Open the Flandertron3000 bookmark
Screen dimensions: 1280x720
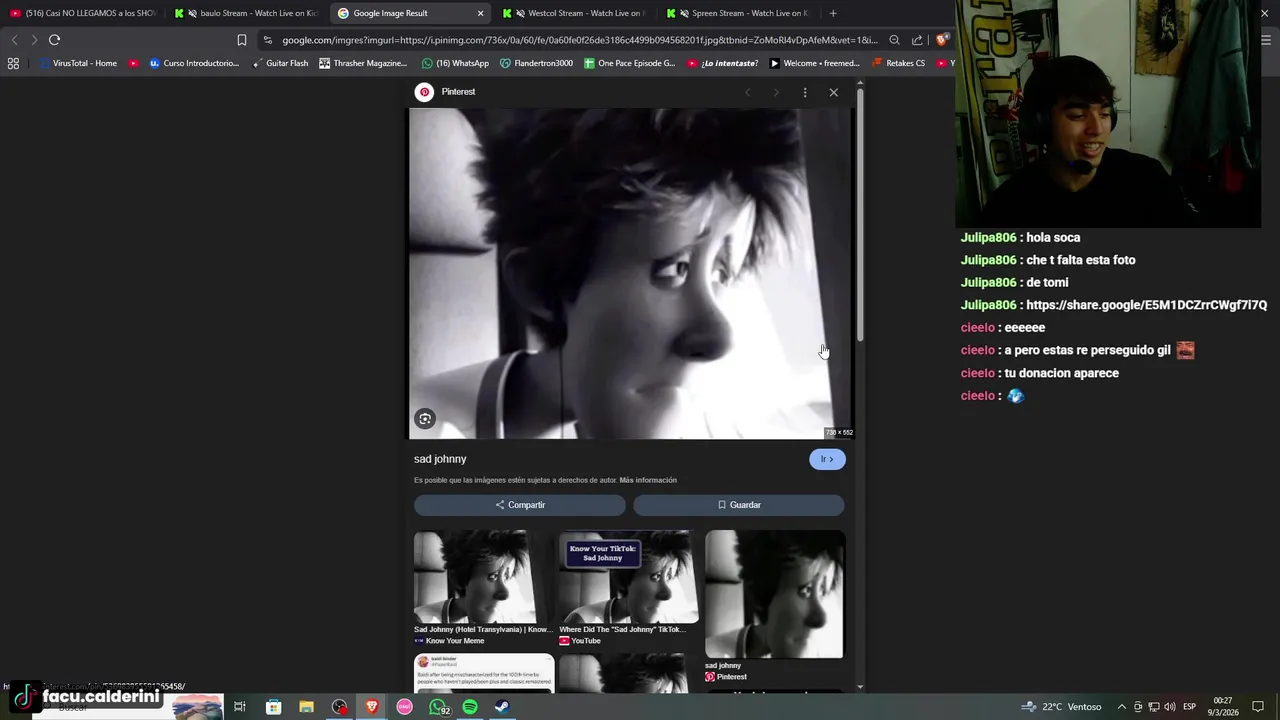[536, 63]
